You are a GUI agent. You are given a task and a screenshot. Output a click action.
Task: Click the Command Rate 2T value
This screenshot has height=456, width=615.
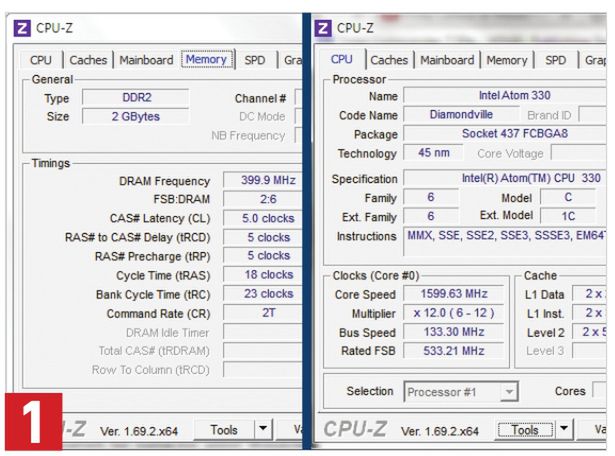[x=264, y=313]
